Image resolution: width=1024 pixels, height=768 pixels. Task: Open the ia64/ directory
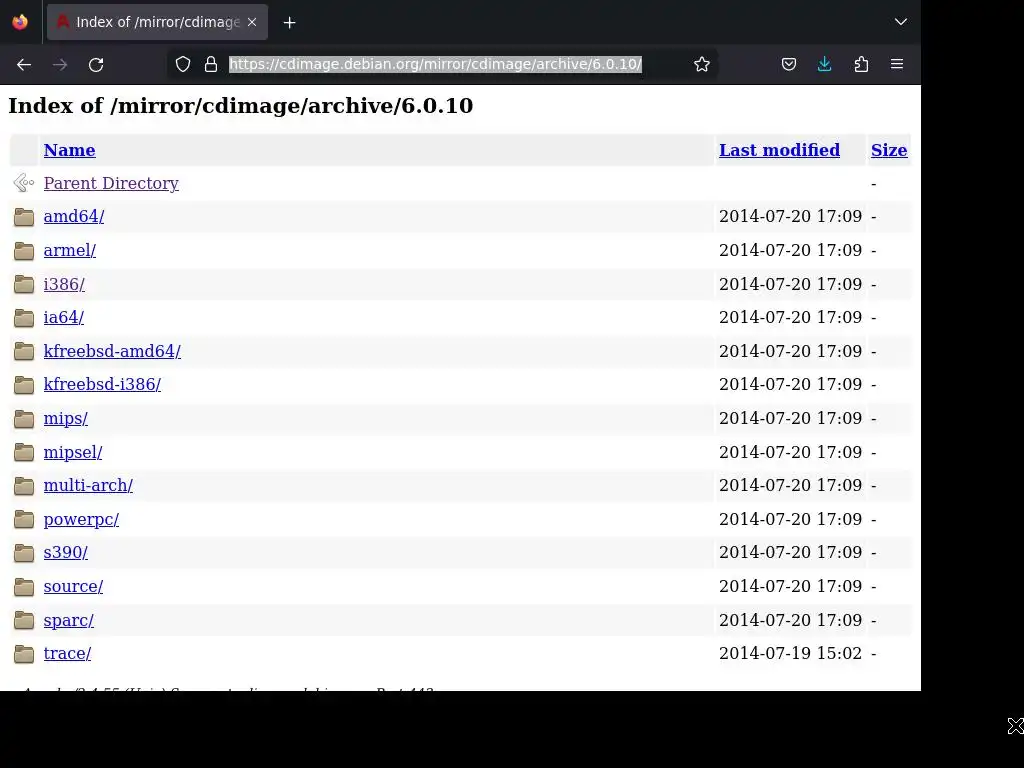tap(63, 317)
